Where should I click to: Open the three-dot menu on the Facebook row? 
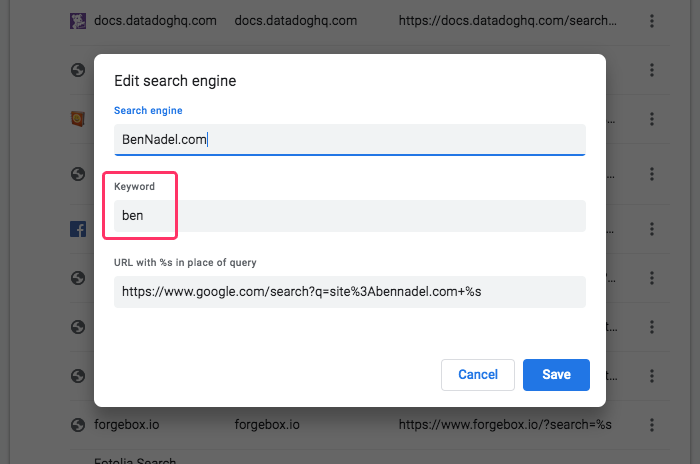click(x=652, y=229)
